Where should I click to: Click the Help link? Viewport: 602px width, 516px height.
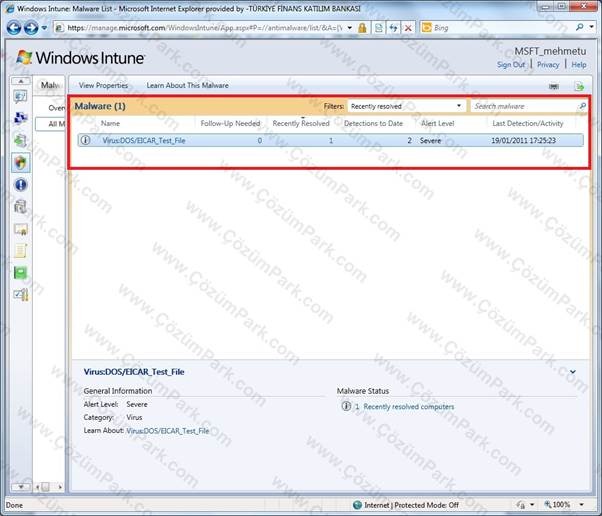point(579,64)
